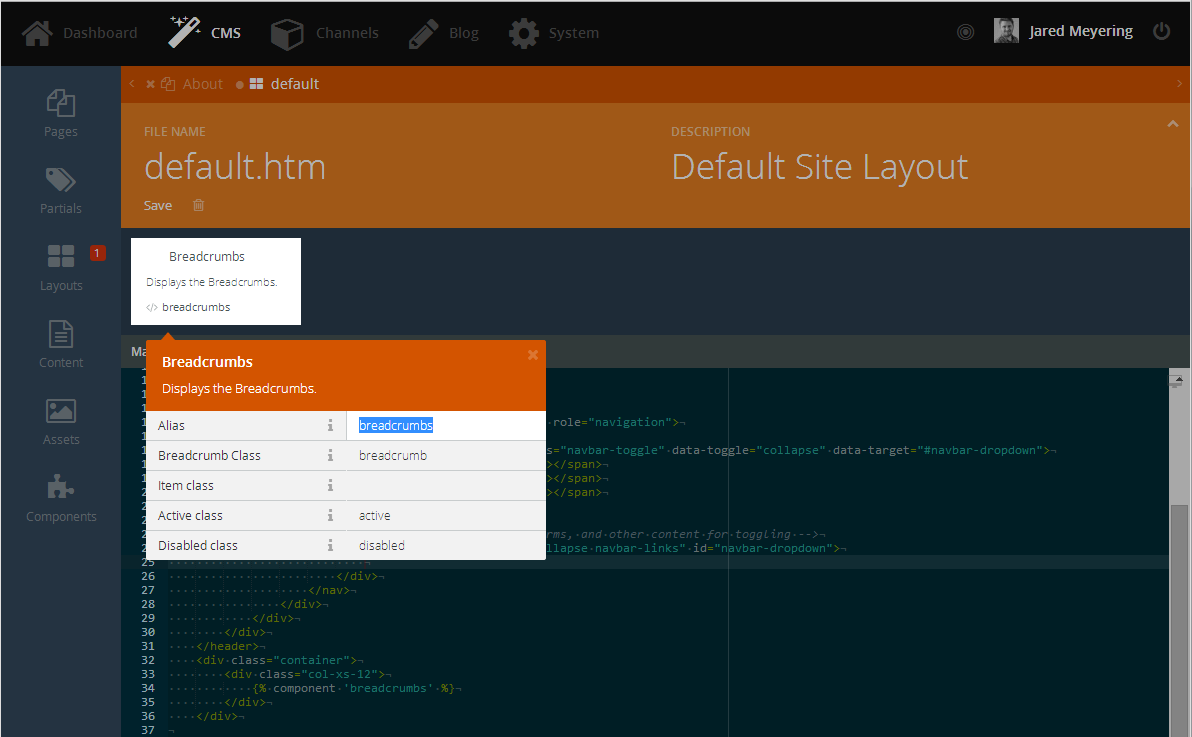
Task: Click the tabs scroll left chevron
Action: pos(132,84)
